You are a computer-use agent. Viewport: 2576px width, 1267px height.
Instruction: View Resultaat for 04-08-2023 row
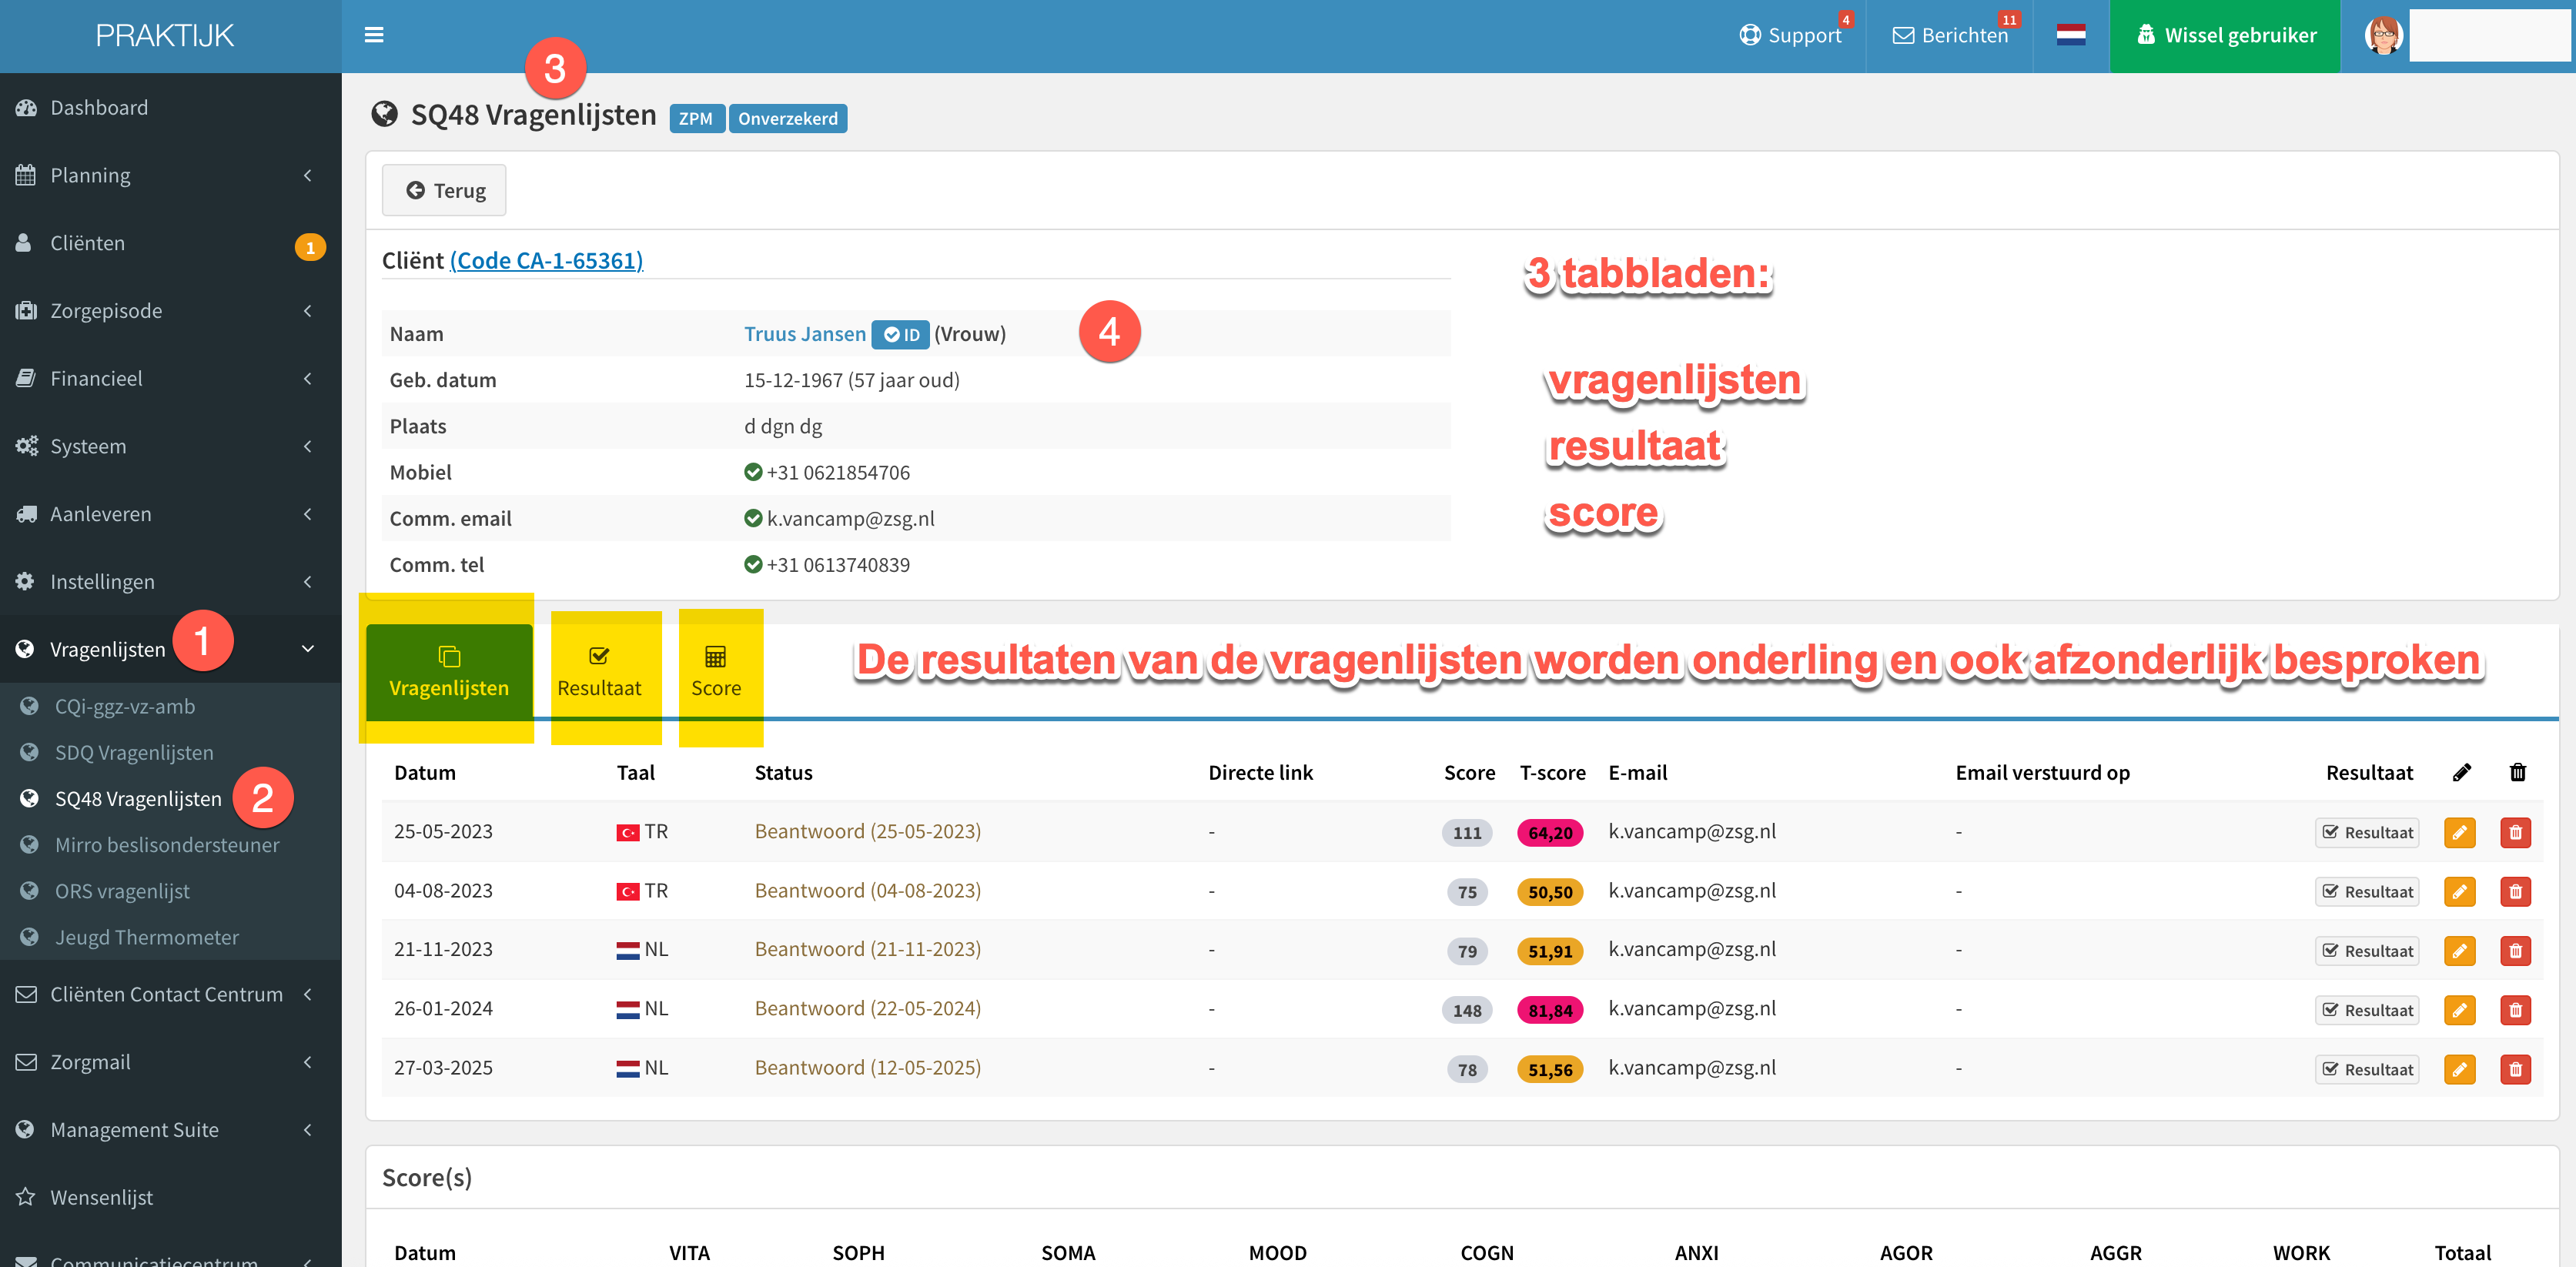[2367, 891]
